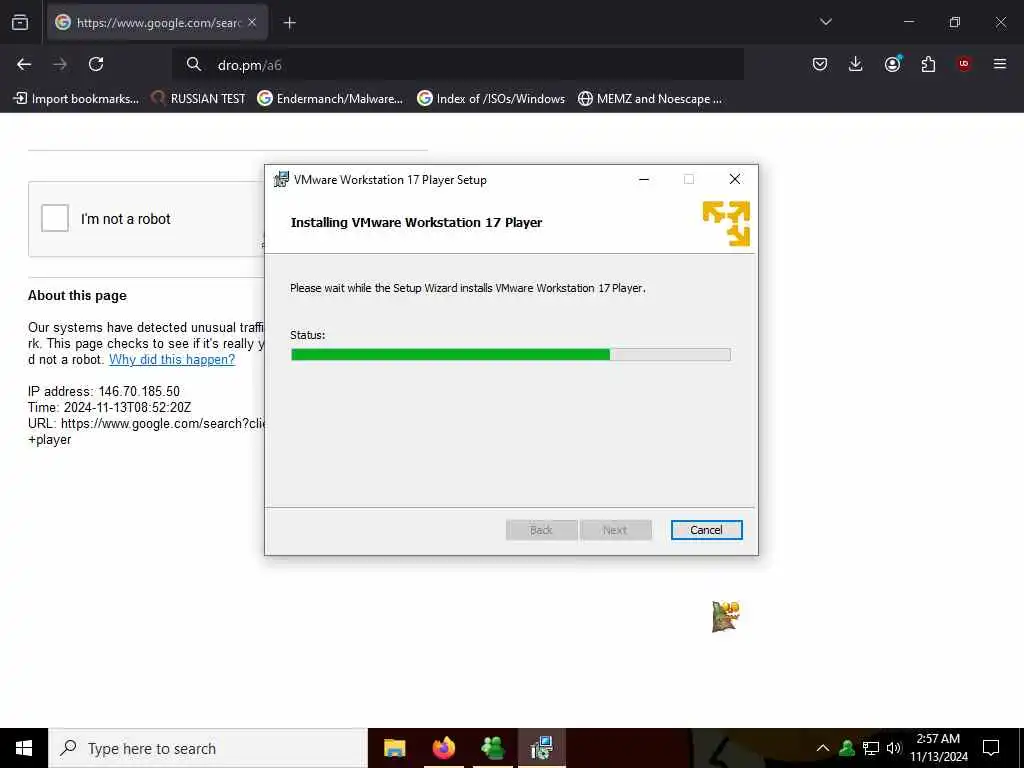Focus the address bar showing dro.pm/a6
This screenshot has height=768, width=1024.
tap(458, 64)
